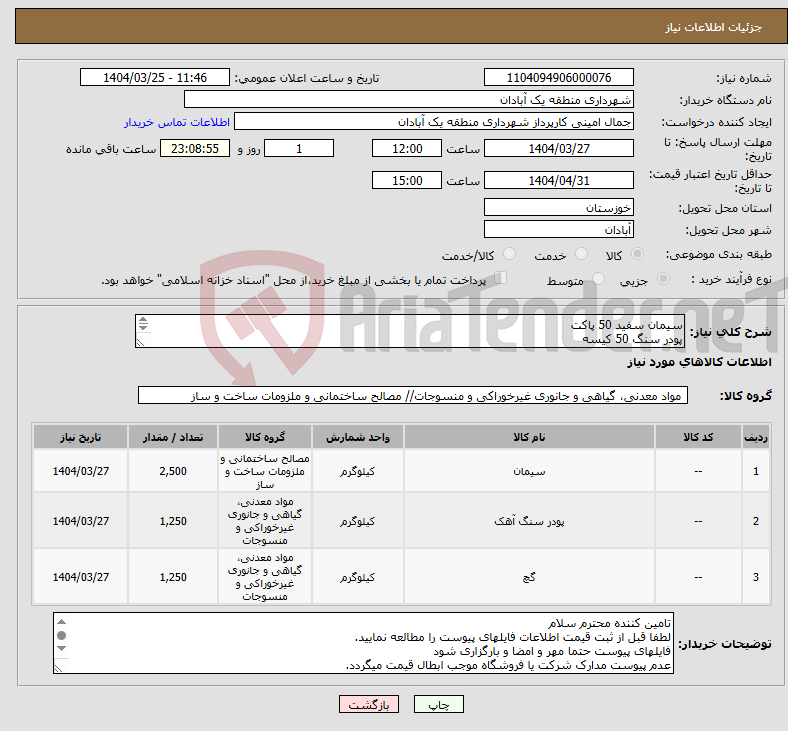The width and height of the screenshot is (788, 731).
Task: Click the پودر سنگ آهک item name cell
Action: (529, 521)
